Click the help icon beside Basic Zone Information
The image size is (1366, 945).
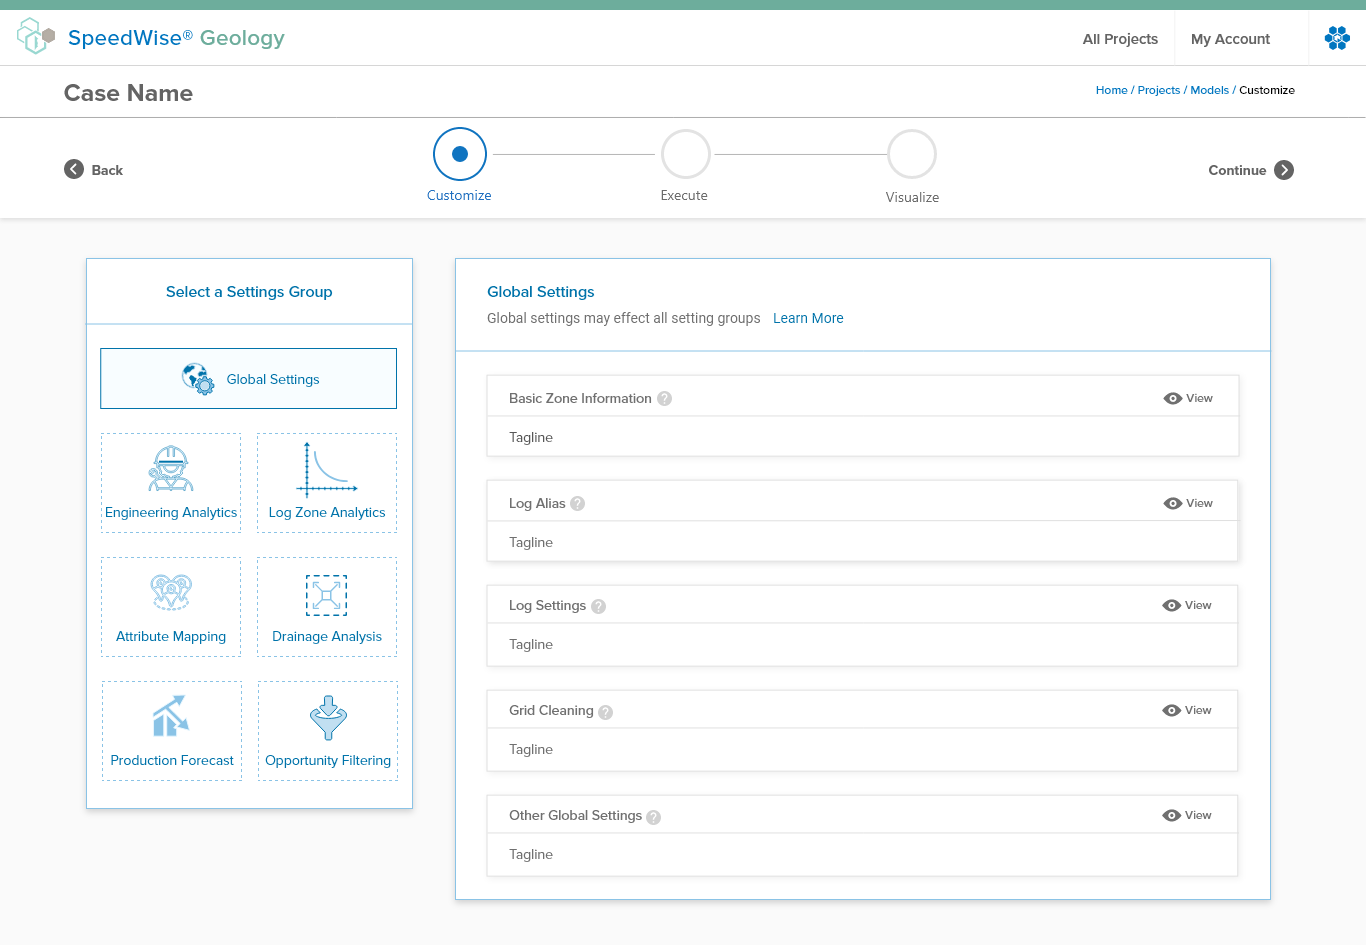coord(665,399)
